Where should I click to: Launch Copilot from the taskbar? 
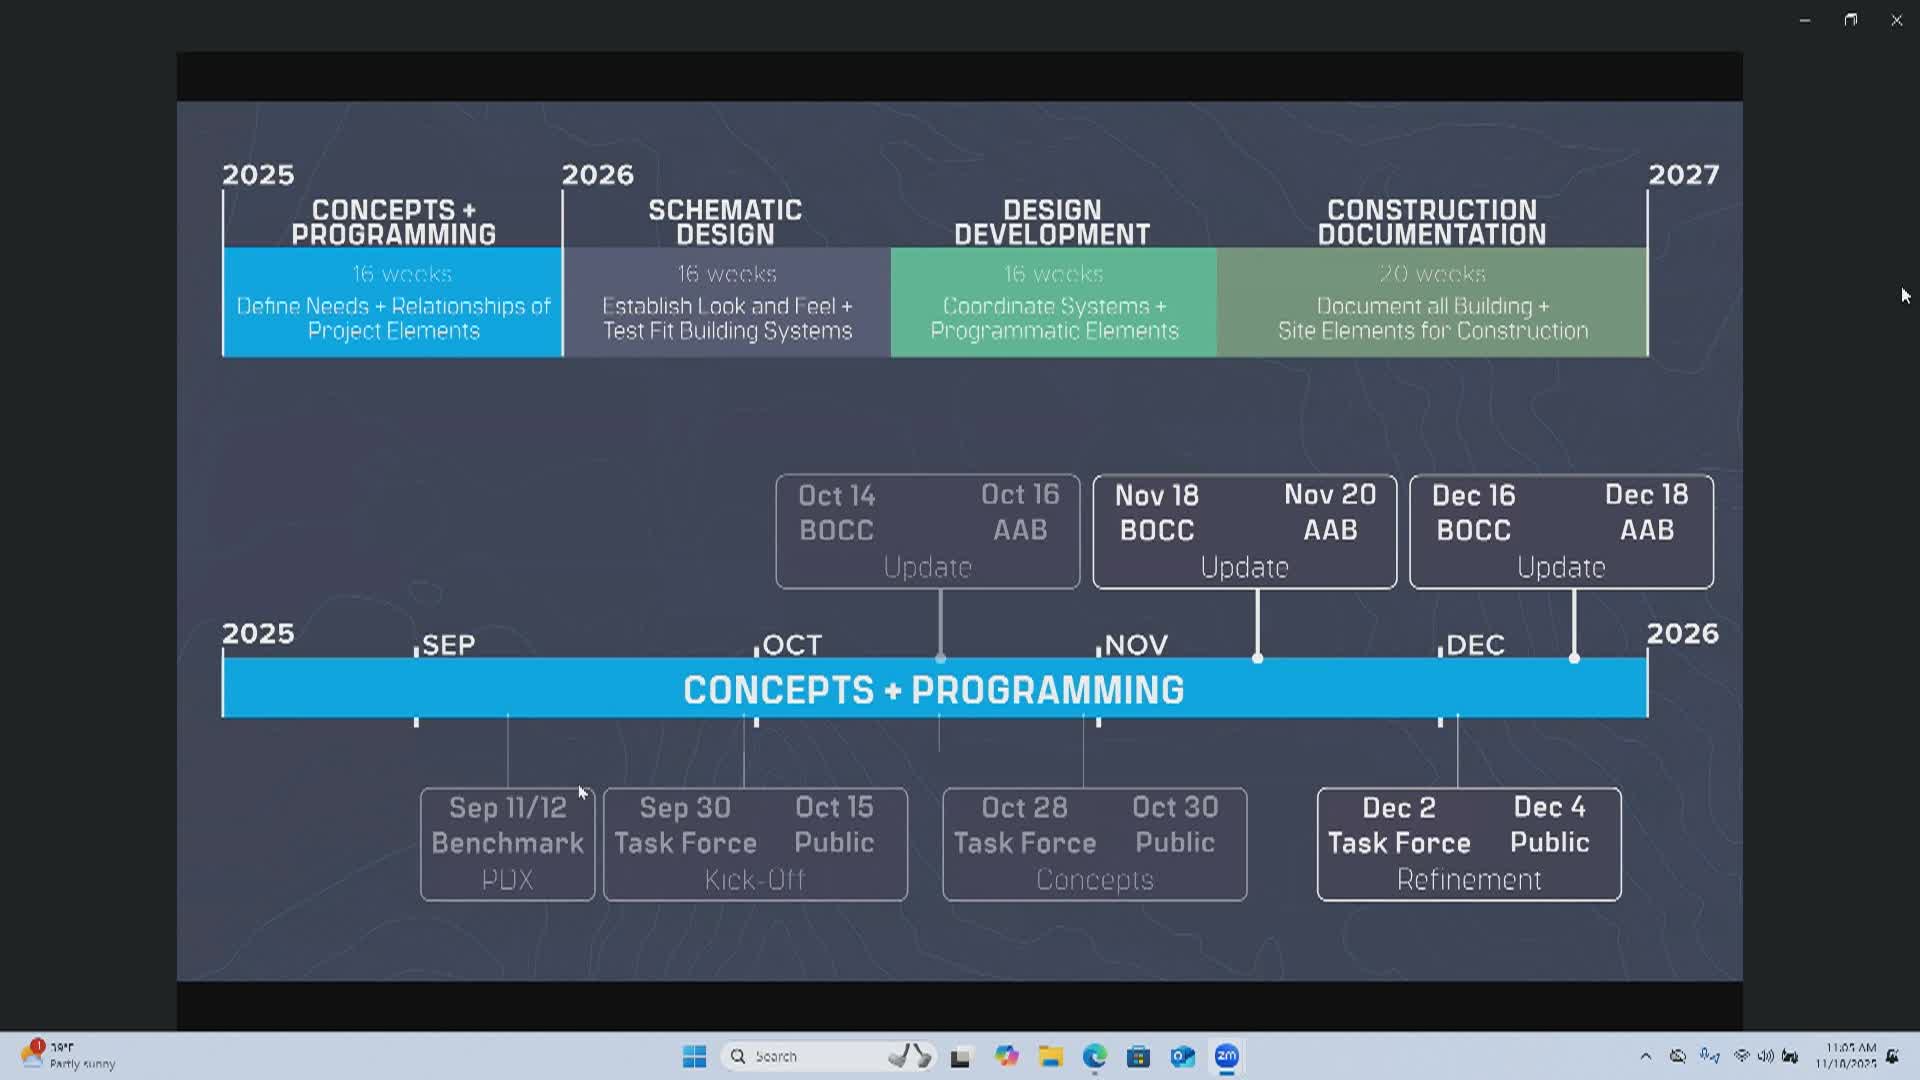1006,1056
